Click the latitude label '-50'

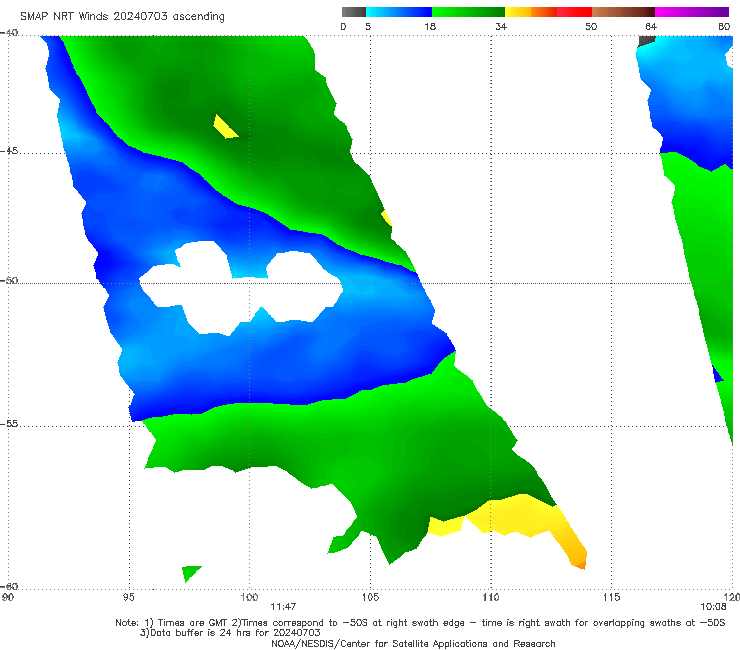[x=9, y=280]
